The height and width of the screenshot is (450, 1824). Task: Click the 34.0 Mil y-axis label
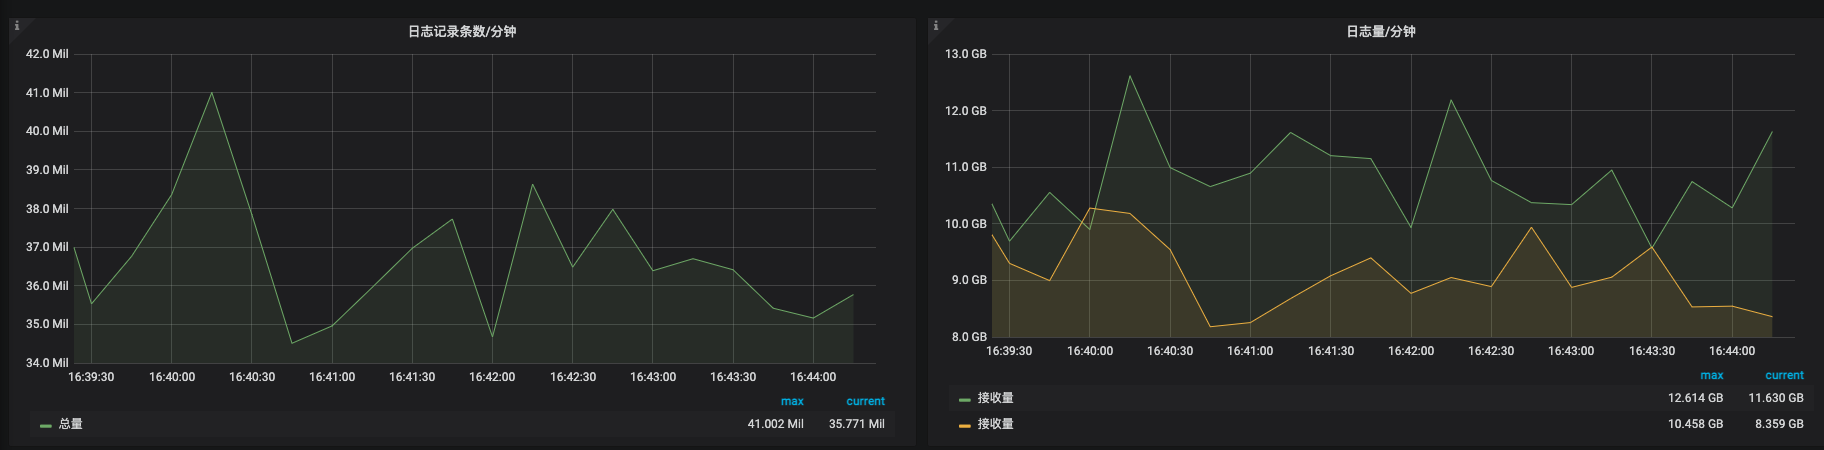47,363
